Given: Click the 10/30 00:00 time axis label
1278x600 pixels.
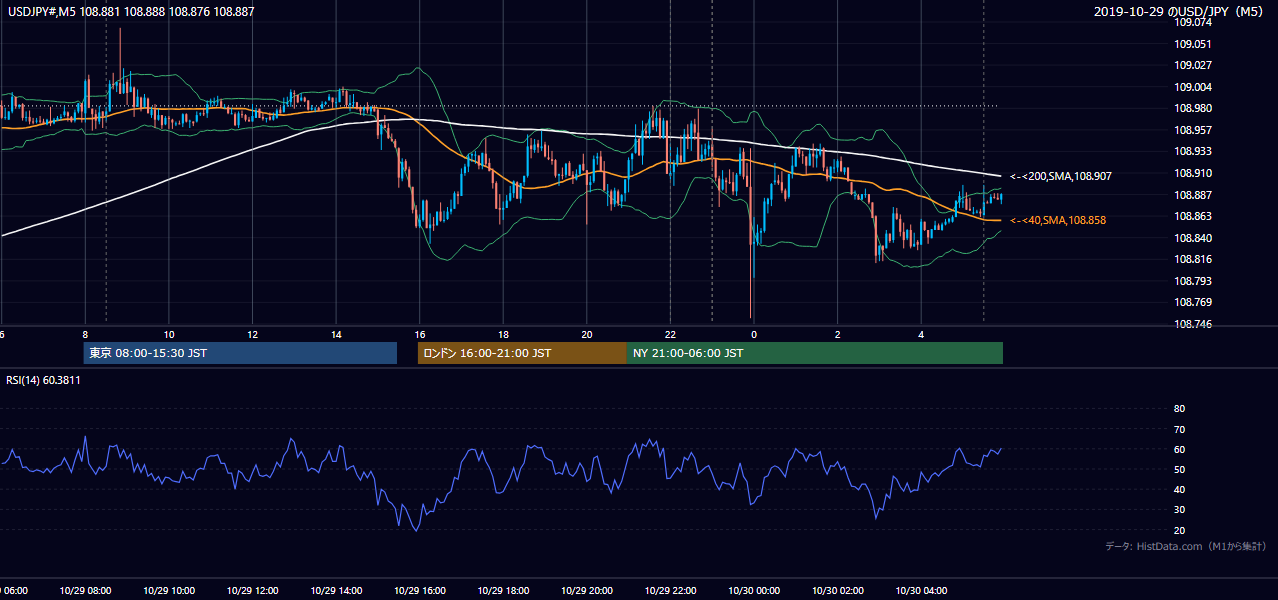Looking at the screenshot, I should click(754, 590).
